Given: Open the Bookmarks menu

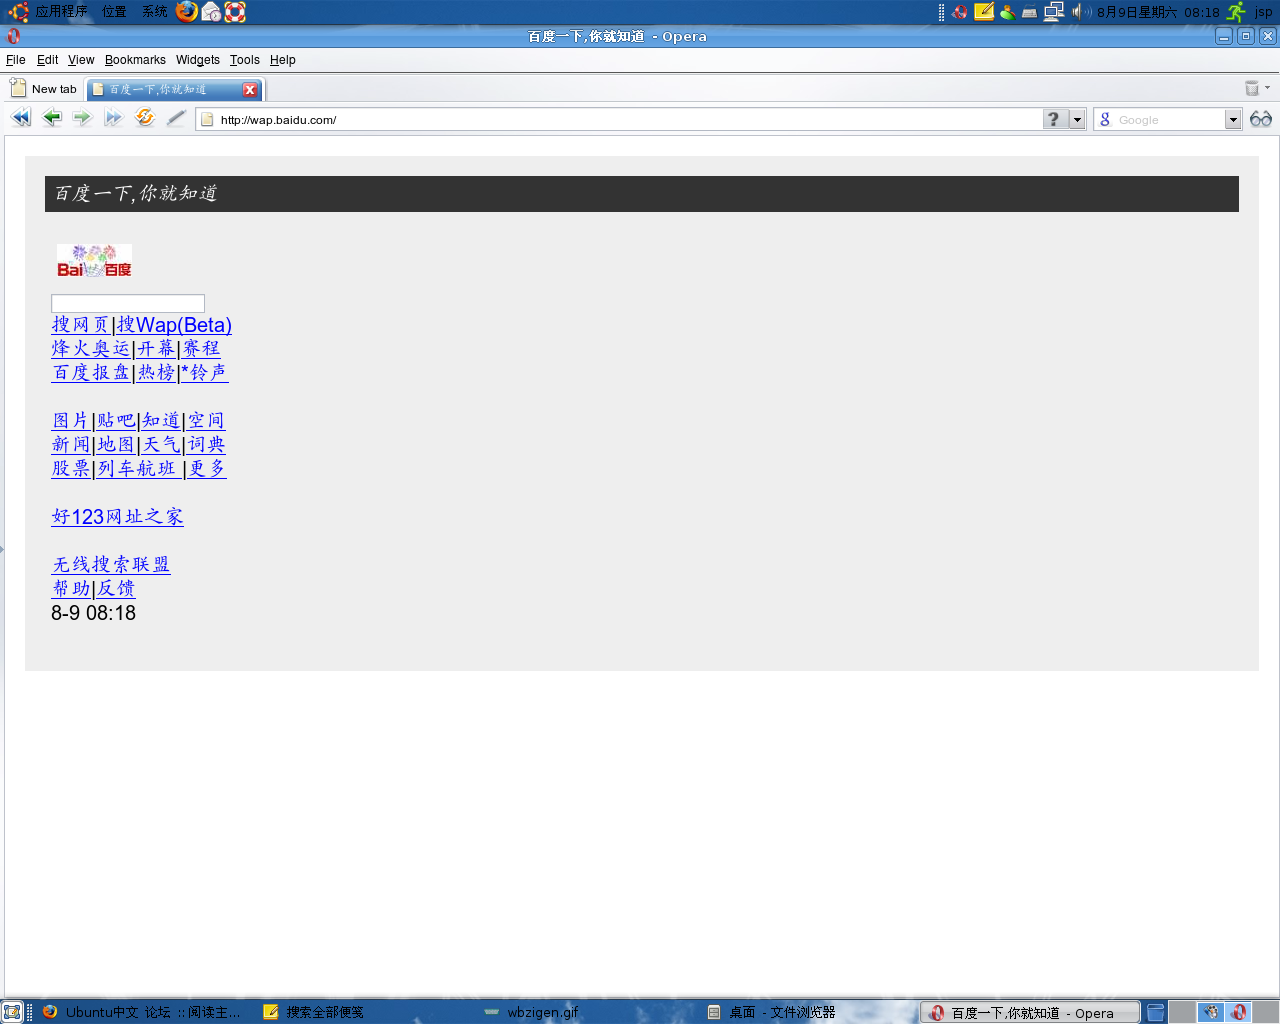Looking at the screenshot, I should [135, 60].
